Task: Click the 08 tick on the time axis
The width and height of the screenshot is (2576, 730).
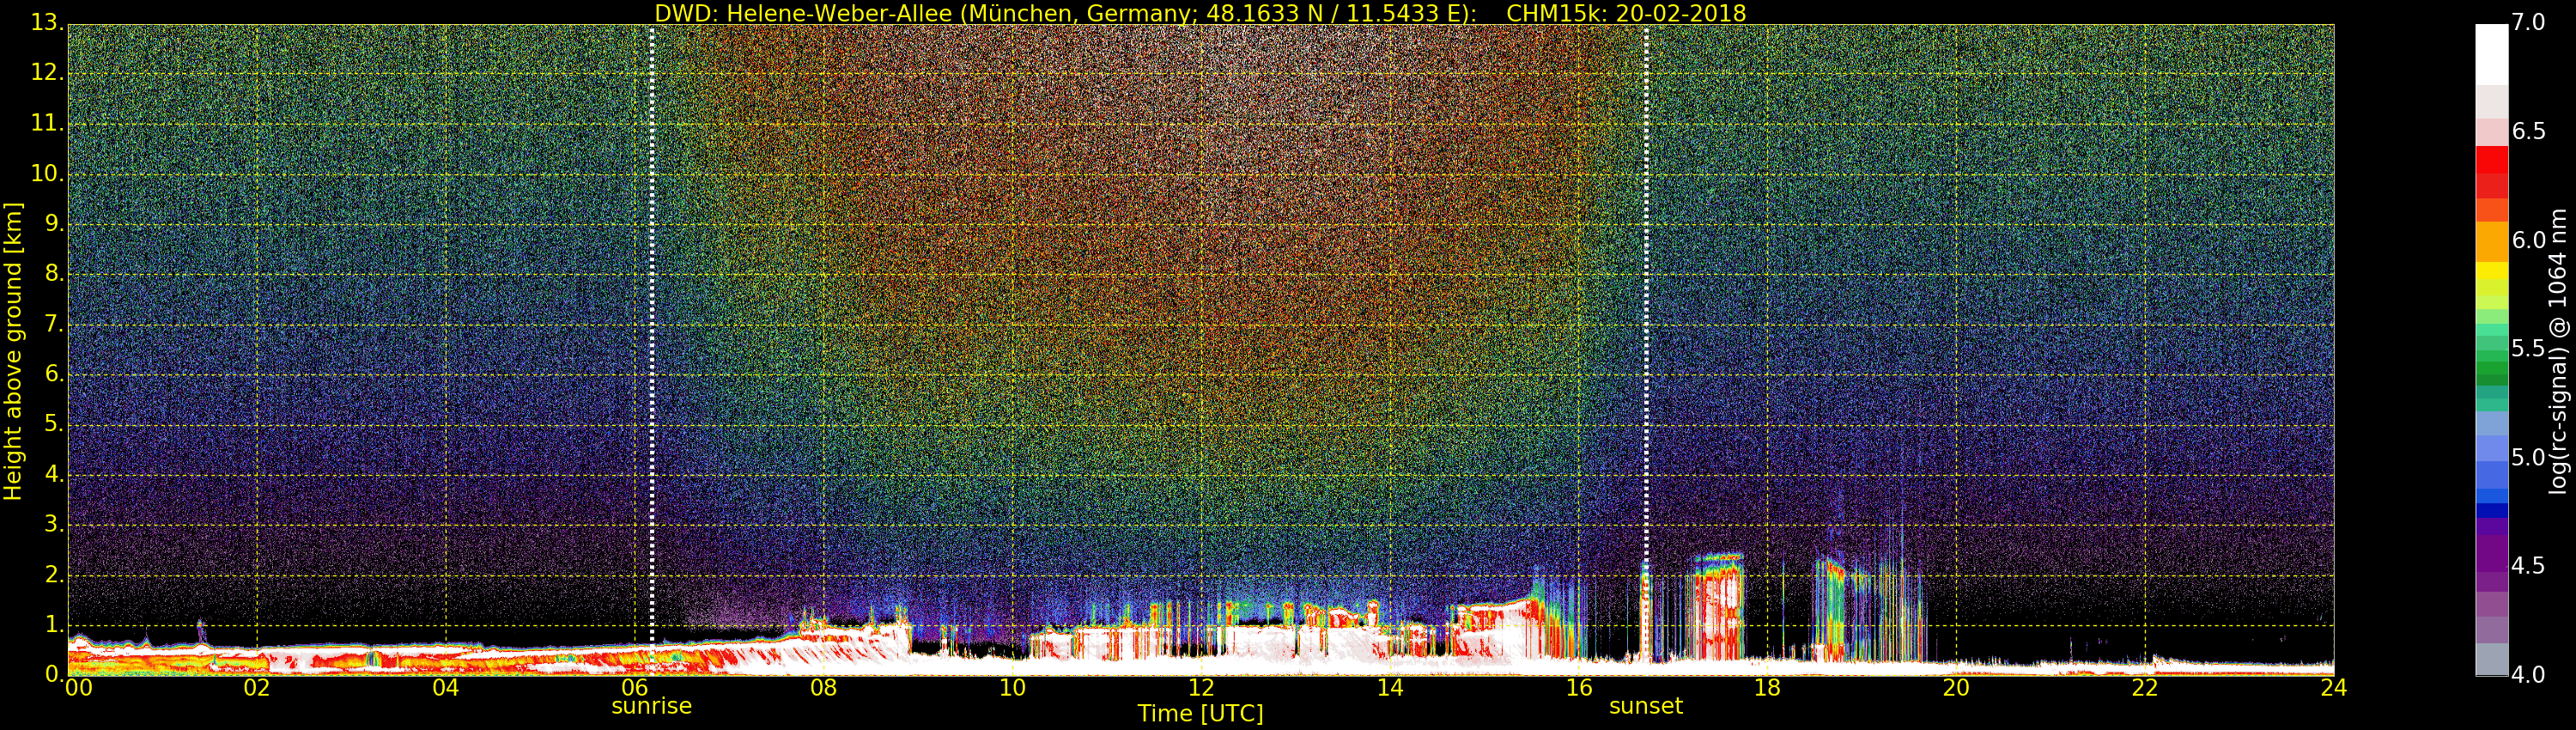Action: point(823,688)
